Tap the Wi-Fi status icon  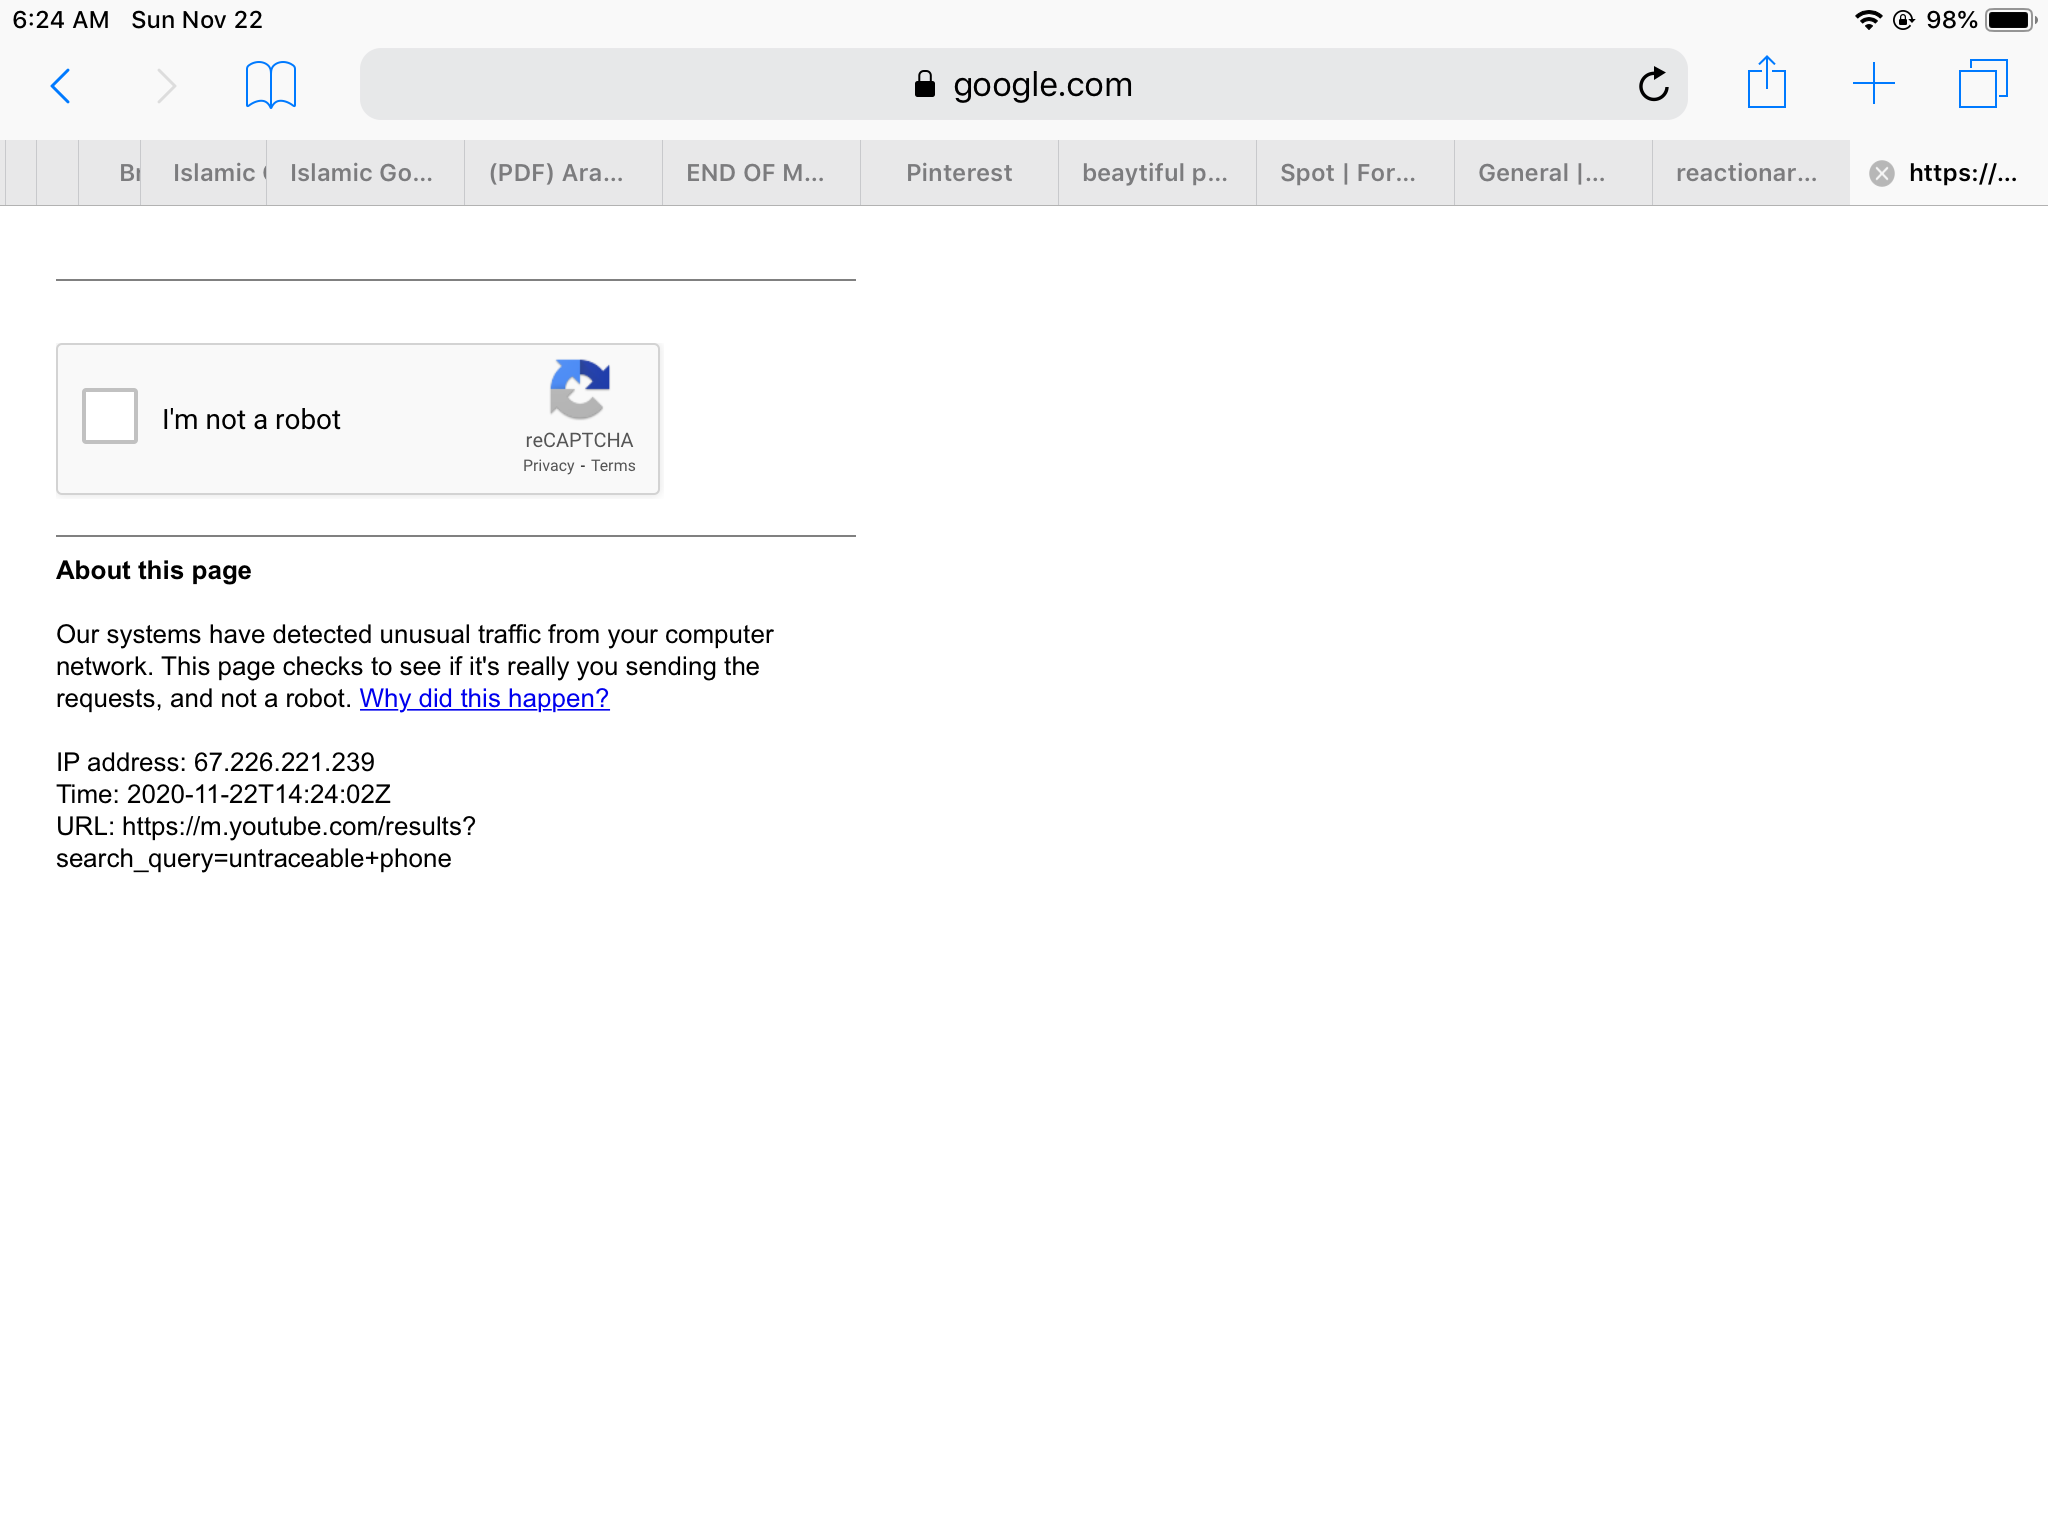click(x=1868, y=20)
